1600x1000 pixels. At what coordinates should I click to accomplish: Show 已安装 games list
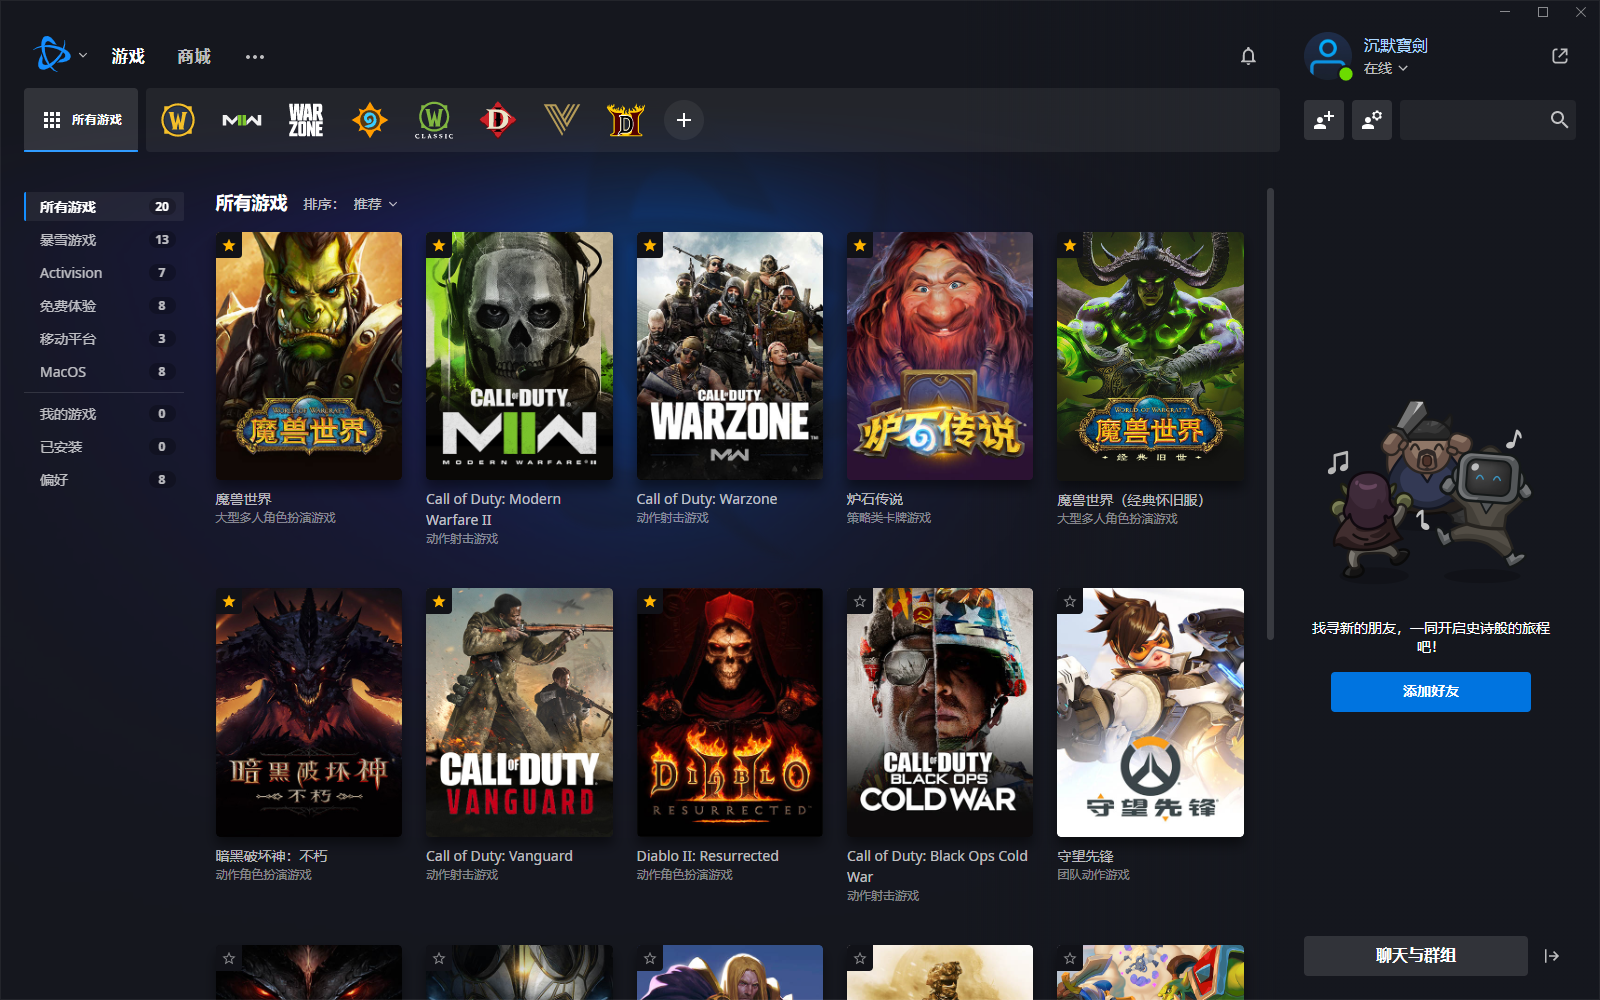(x=104, y=447)
